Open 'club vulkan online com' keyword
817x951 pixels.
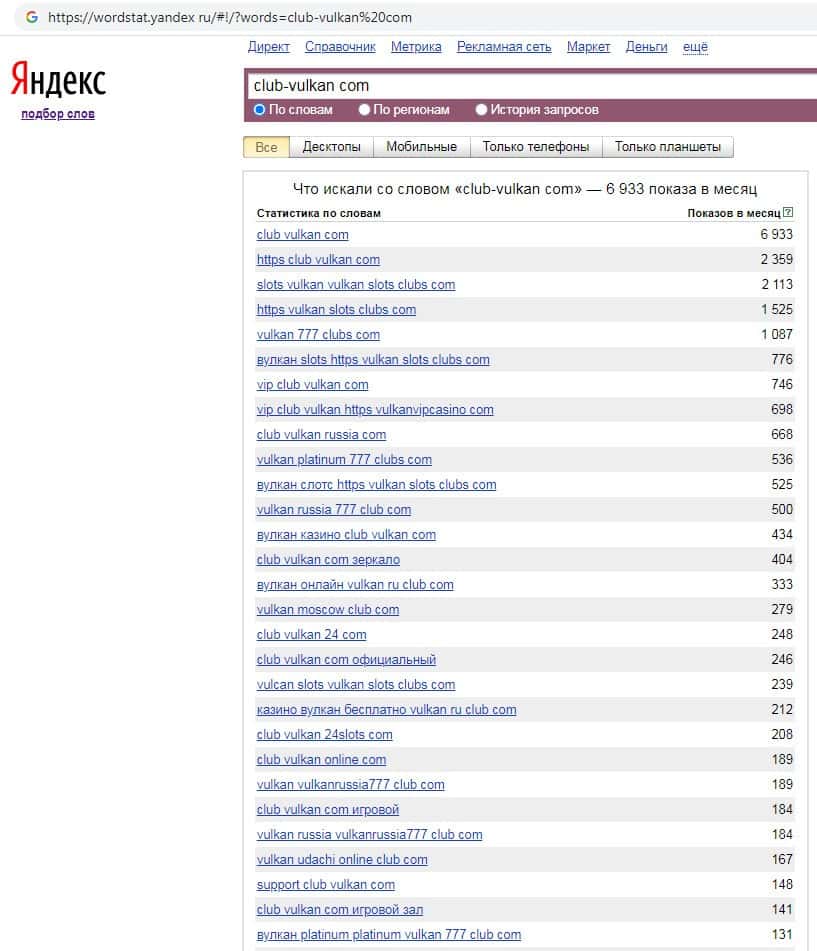click(321, 760)
